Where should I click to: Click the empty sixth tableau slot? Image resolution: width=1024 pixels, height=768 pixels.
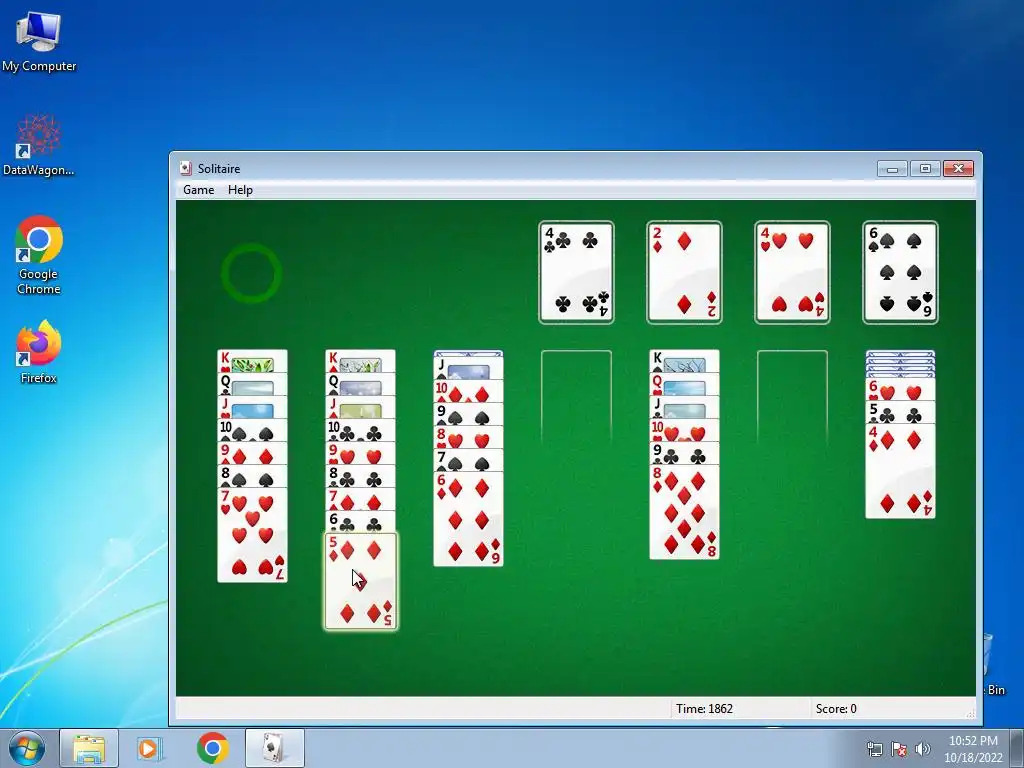792,397
